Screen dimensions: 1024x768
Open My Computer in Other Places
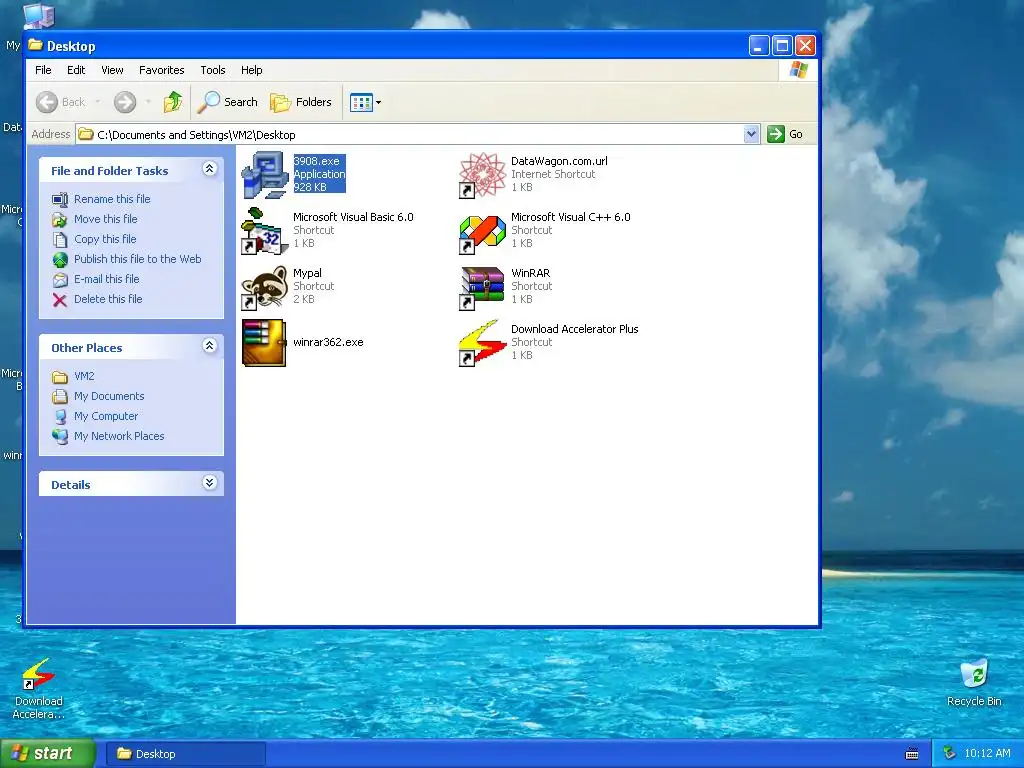pyautogui.click(x=106, y=416)
